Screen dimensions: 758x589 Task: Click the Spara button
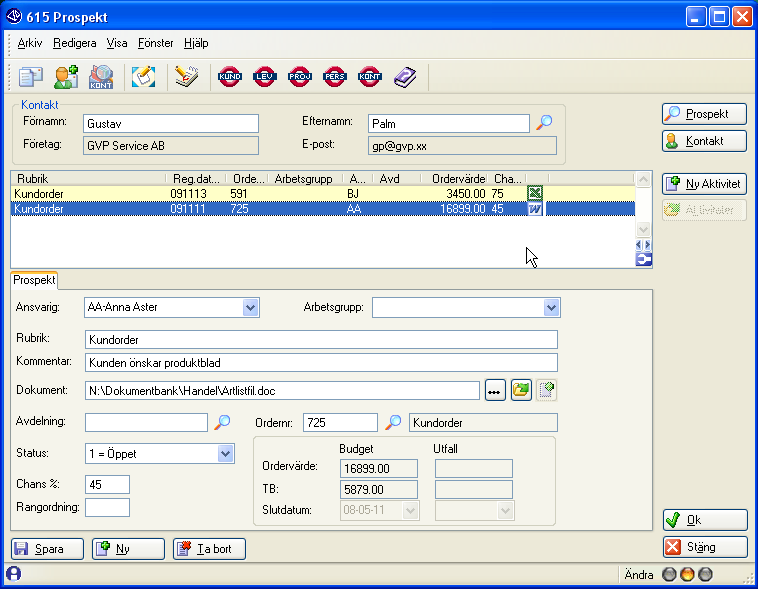(47, 549)
